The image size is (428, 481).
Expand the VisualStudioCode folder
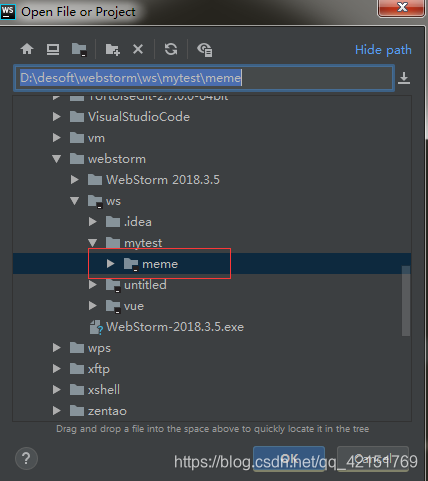(x=57, y=117)
